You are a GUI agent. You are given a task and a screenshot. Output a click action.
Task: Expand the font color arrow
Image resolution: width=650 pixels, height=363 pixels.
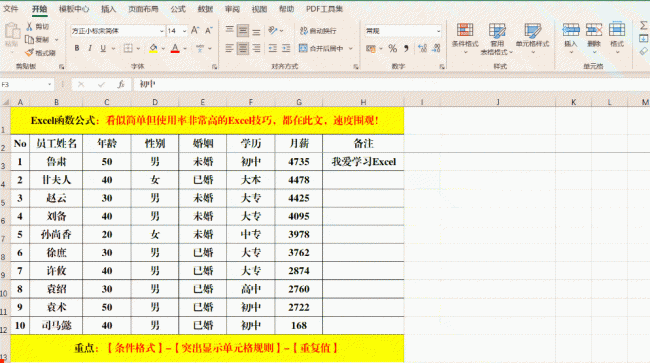tap(185, 49)
